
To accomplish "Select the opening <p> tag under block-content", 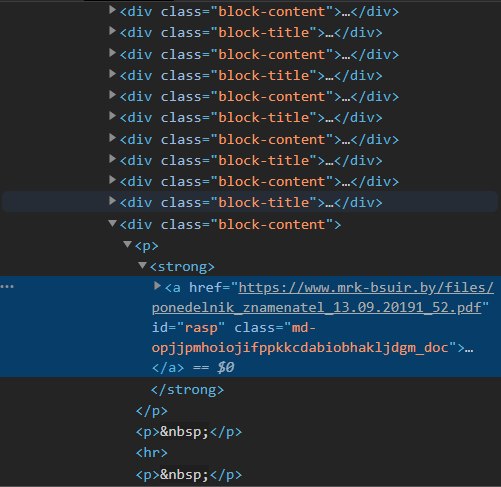I will pos(147,246).
